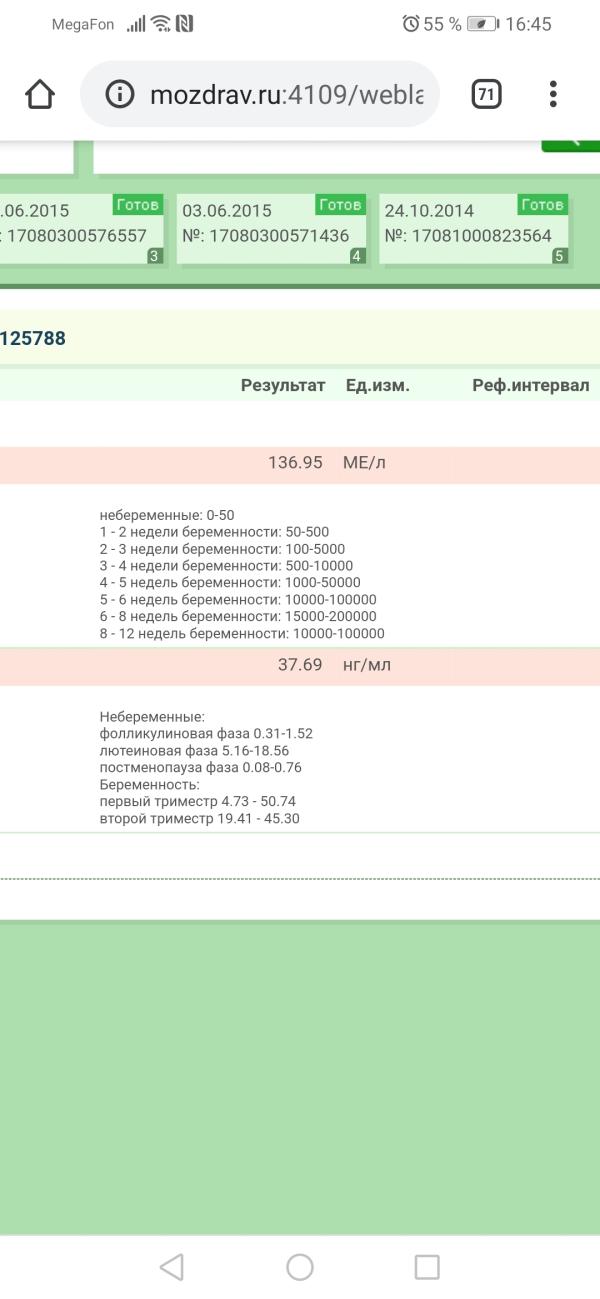Tap the number 5 badge on card
600x1299 pixels.
pyautogui.click(x=560, y=256)
